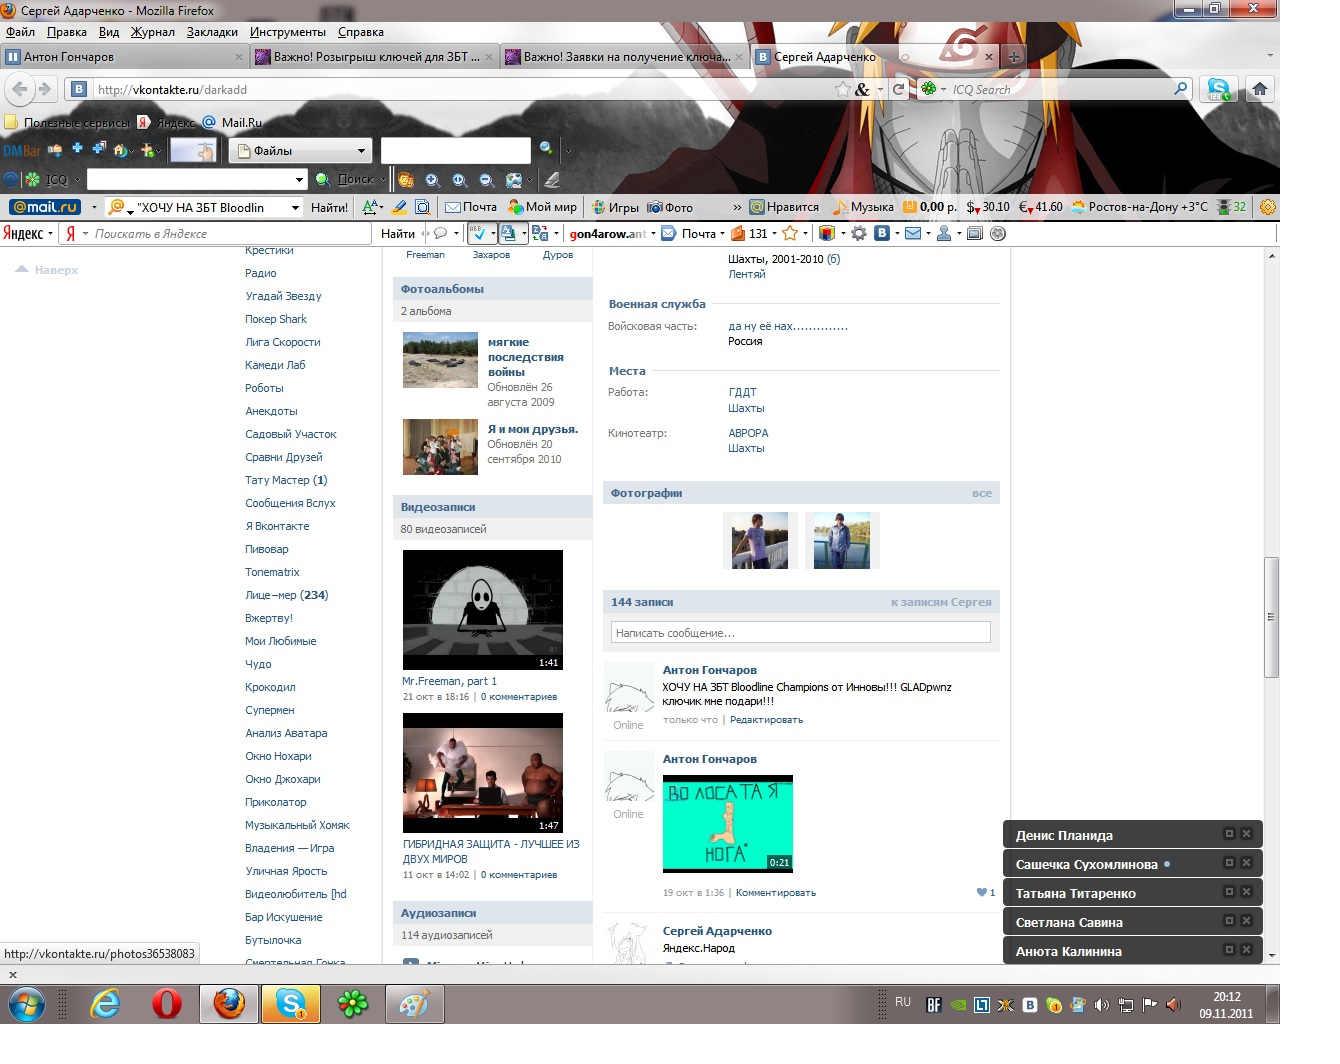
Task: Click the vertical page scrollbar thumb
Action: [x=1271, y=617]
